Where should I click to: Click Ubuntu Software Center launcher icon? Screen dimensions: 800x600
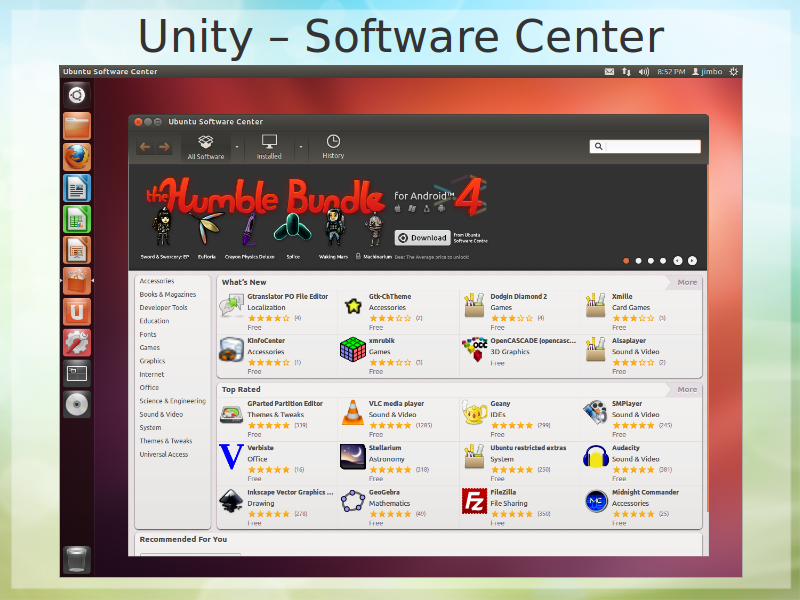pyautogui.click(x=77, y=281)
